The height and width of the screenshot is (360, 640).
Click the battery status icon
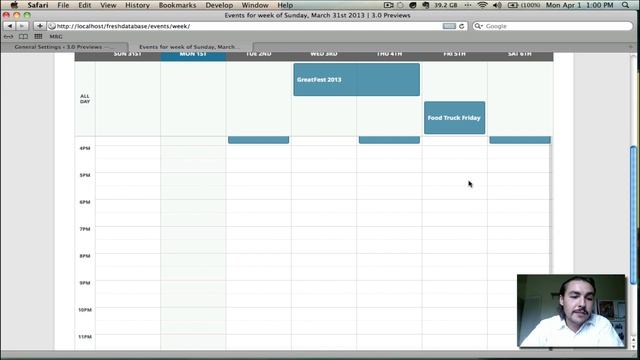click(513, 5)
